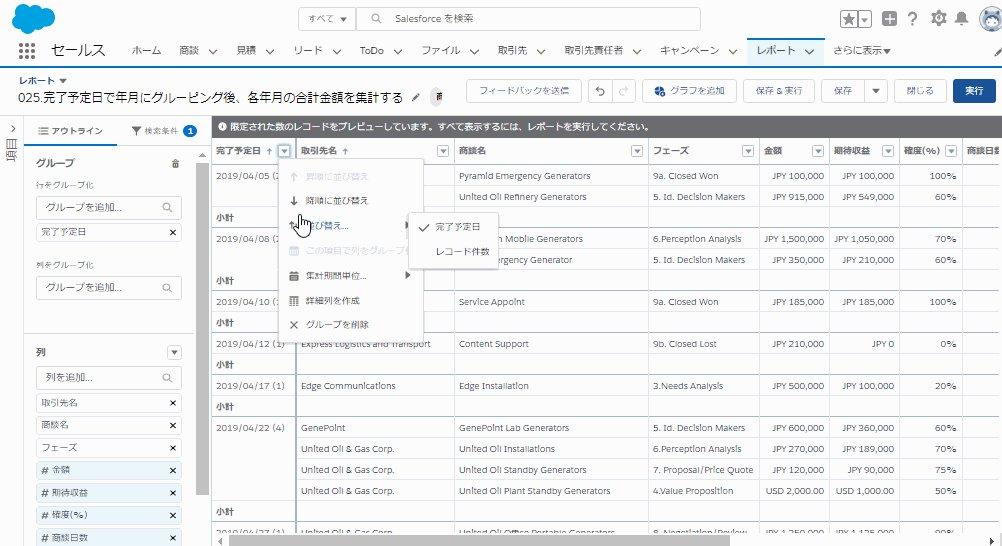Remove 期待収益 column with X
This screenshot has height=546, width=1002.
tap(173, 493)
